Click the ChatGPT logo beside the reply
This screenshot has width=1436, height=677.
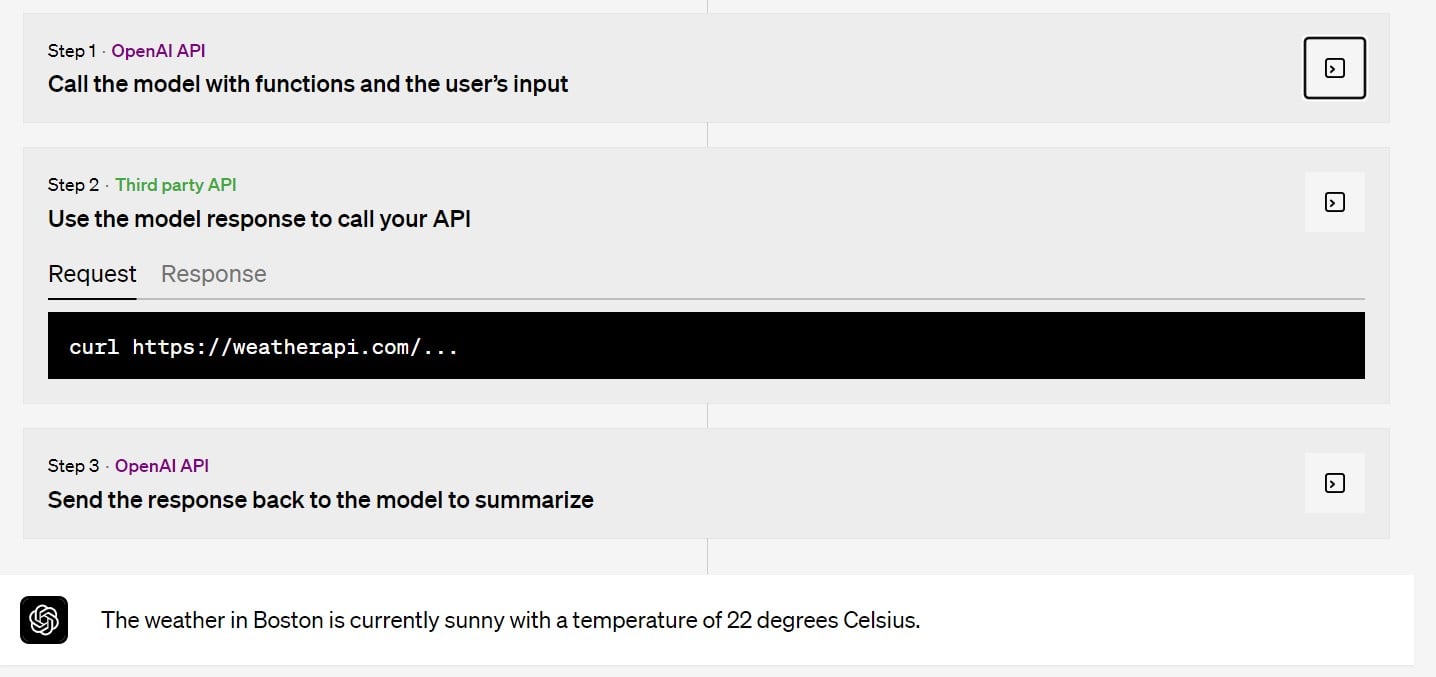pos(44,620)
